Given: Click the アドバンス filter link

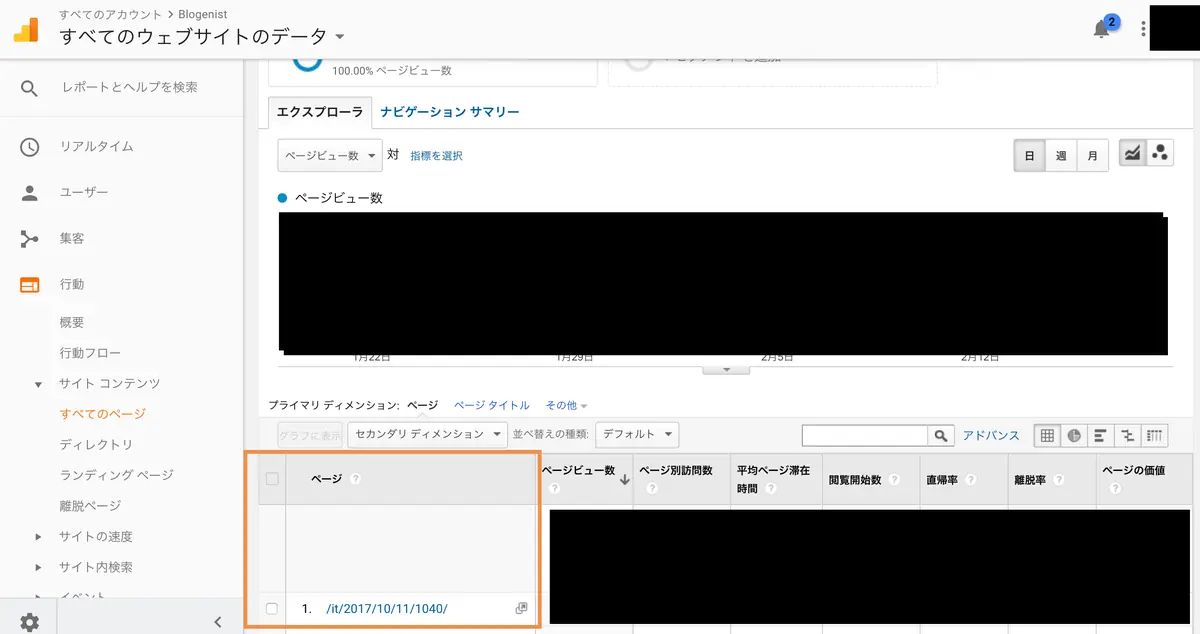Looking at the screenshot, I should (991, 435).
